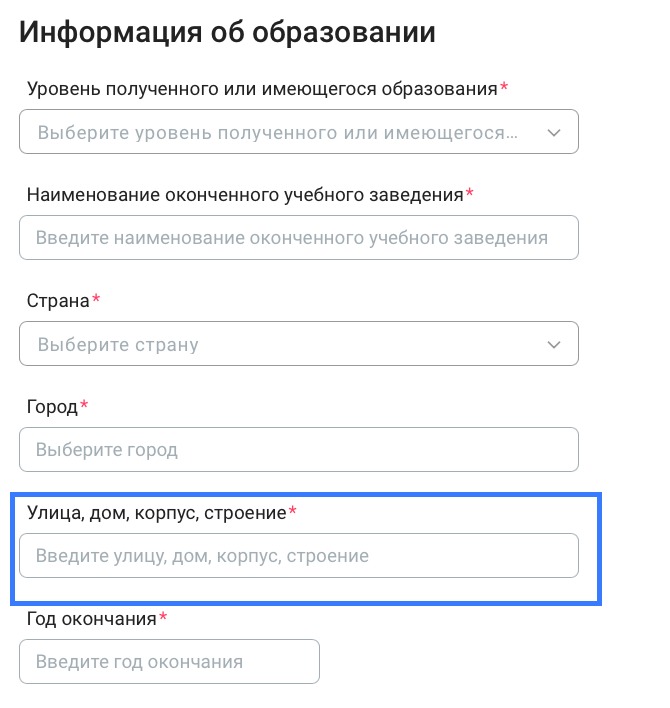
Task: Click the asterisk after 'Улица, дом, корпус, строение'
Action: (x=293, y=511)
